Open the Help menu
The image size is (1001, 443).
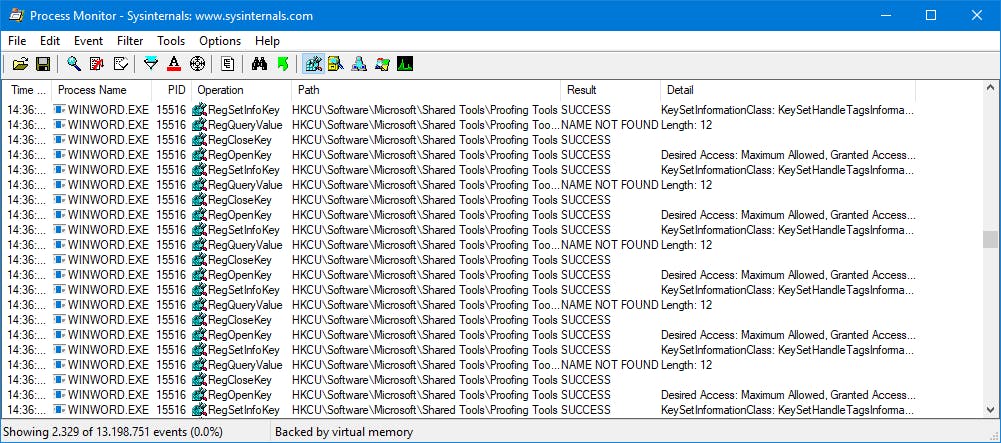coord(267,41)
